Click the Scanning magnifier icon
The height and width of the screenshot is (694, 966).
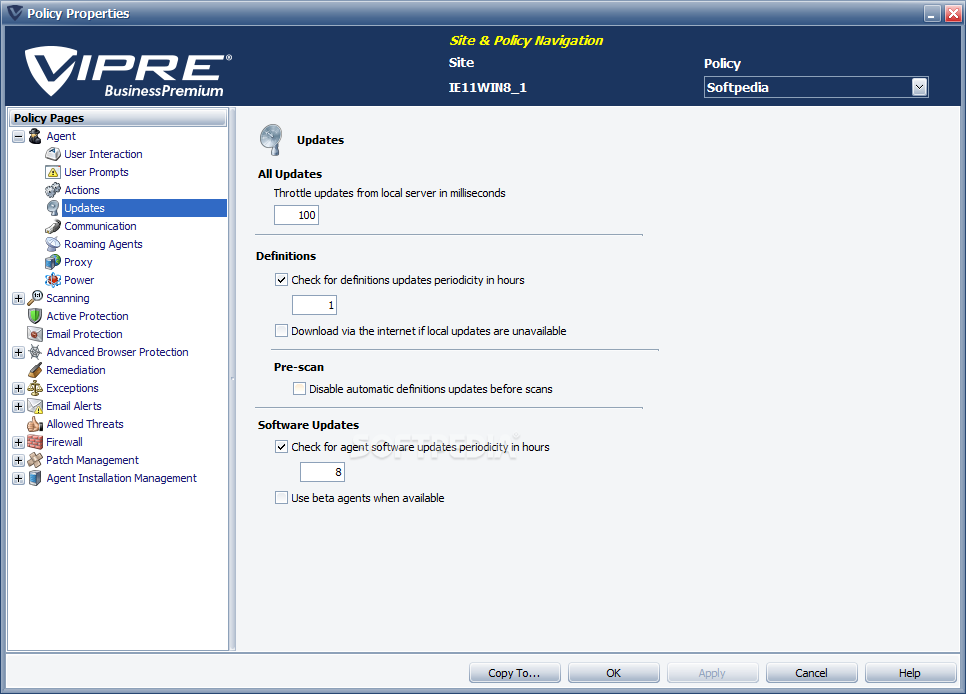(35, 298)
